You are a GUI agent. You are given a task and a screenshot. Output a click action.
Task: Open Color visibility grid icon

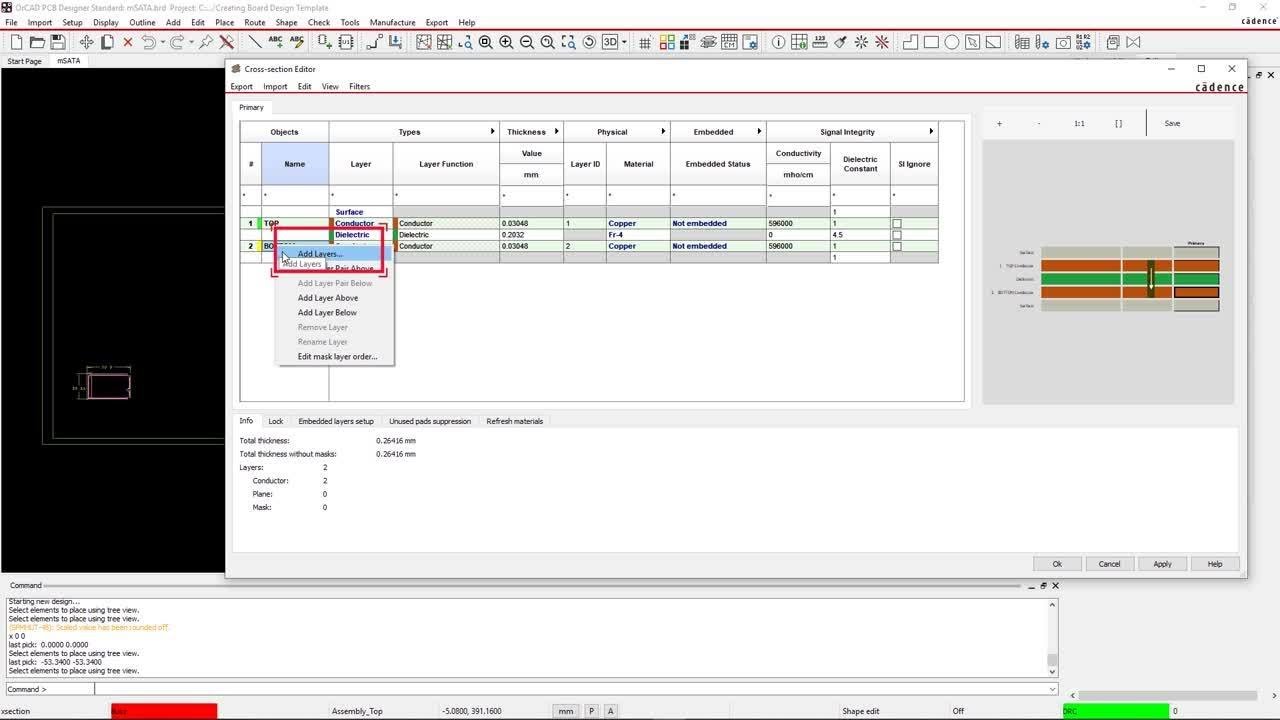pos(666,42)
